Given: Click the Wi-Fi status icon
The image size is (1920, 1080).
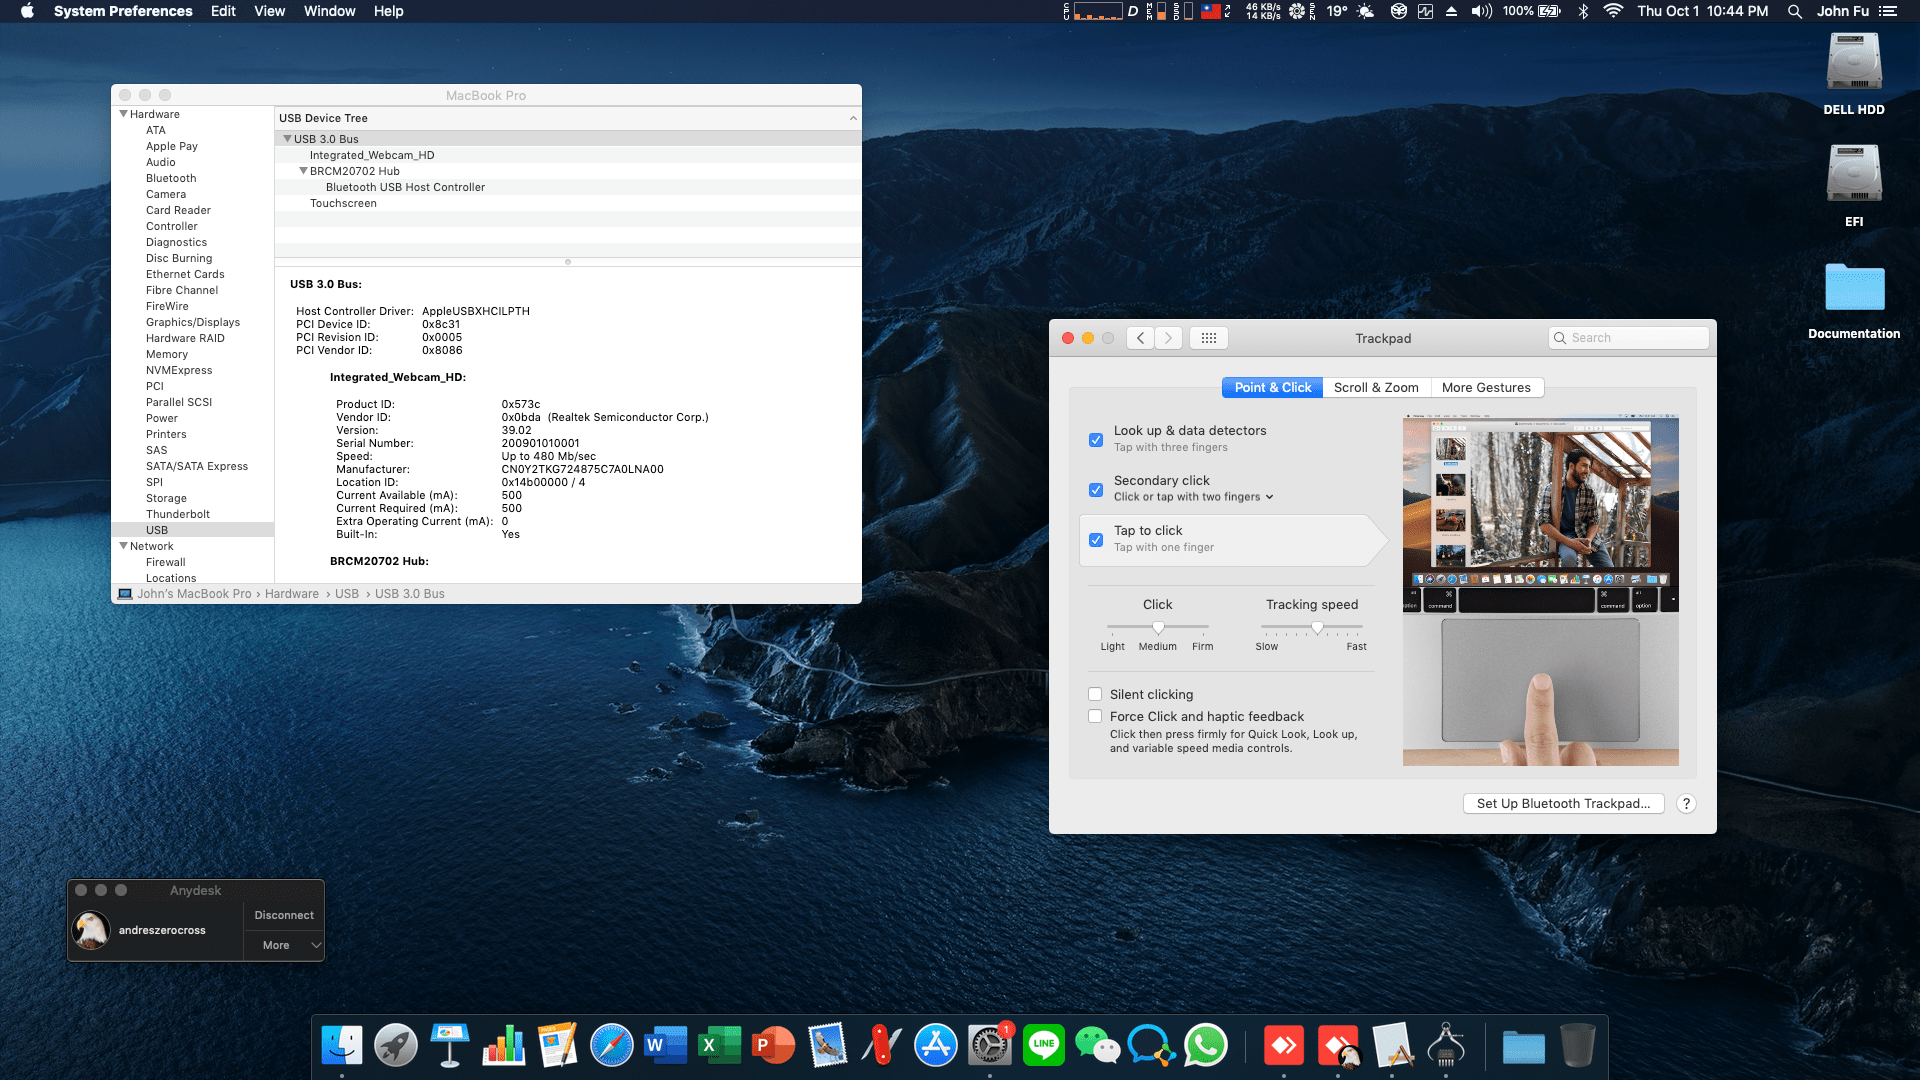Looking at the screenshot, I should coord(1612,11).
